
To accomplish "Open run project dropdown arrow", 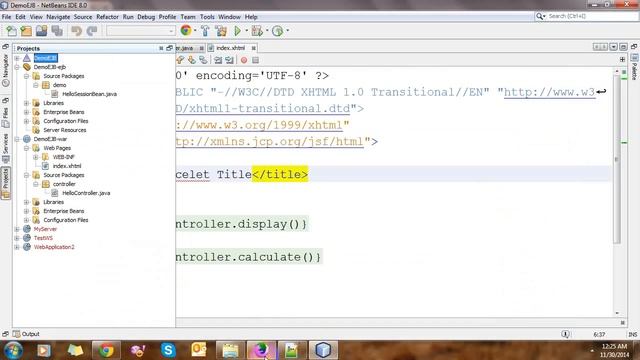I will pyautogui.click(x=247, y=31).
